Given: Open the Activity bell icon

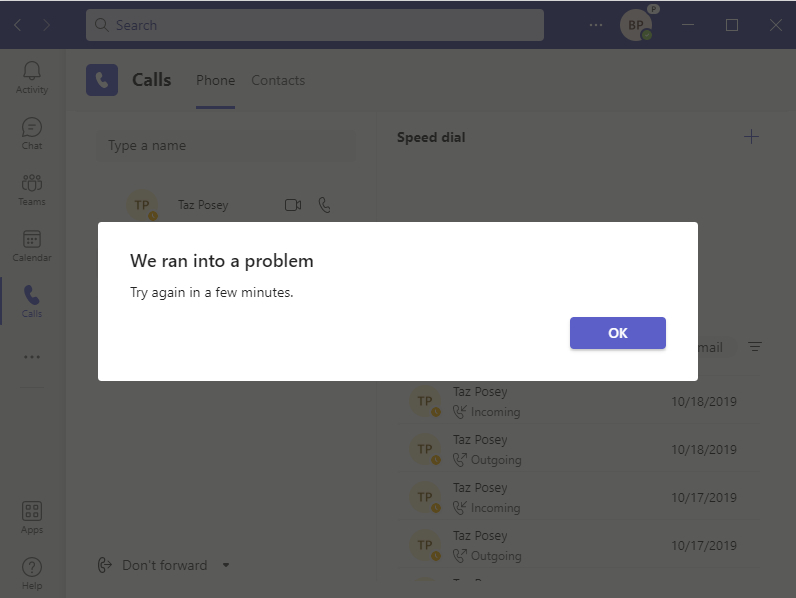Looking at the screenshot, I should pos(31,77).
